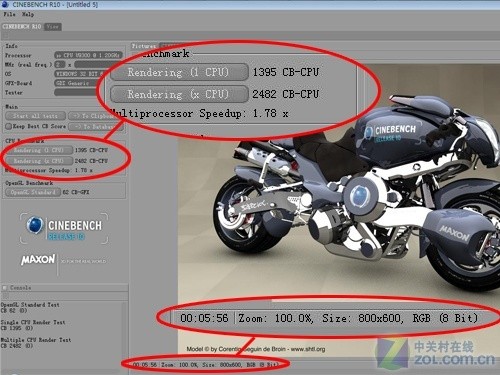This screenshot has width=500, height=375.
Task: Click the MAXON logo in sidebar
Action: click(x=38, y=260)
